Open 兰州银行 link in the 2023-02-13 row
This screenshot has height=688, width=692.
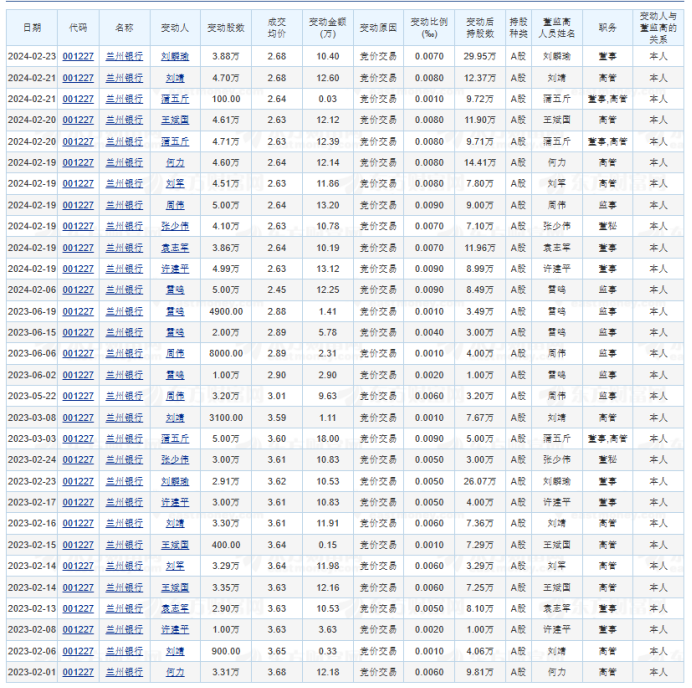point(124,609)
